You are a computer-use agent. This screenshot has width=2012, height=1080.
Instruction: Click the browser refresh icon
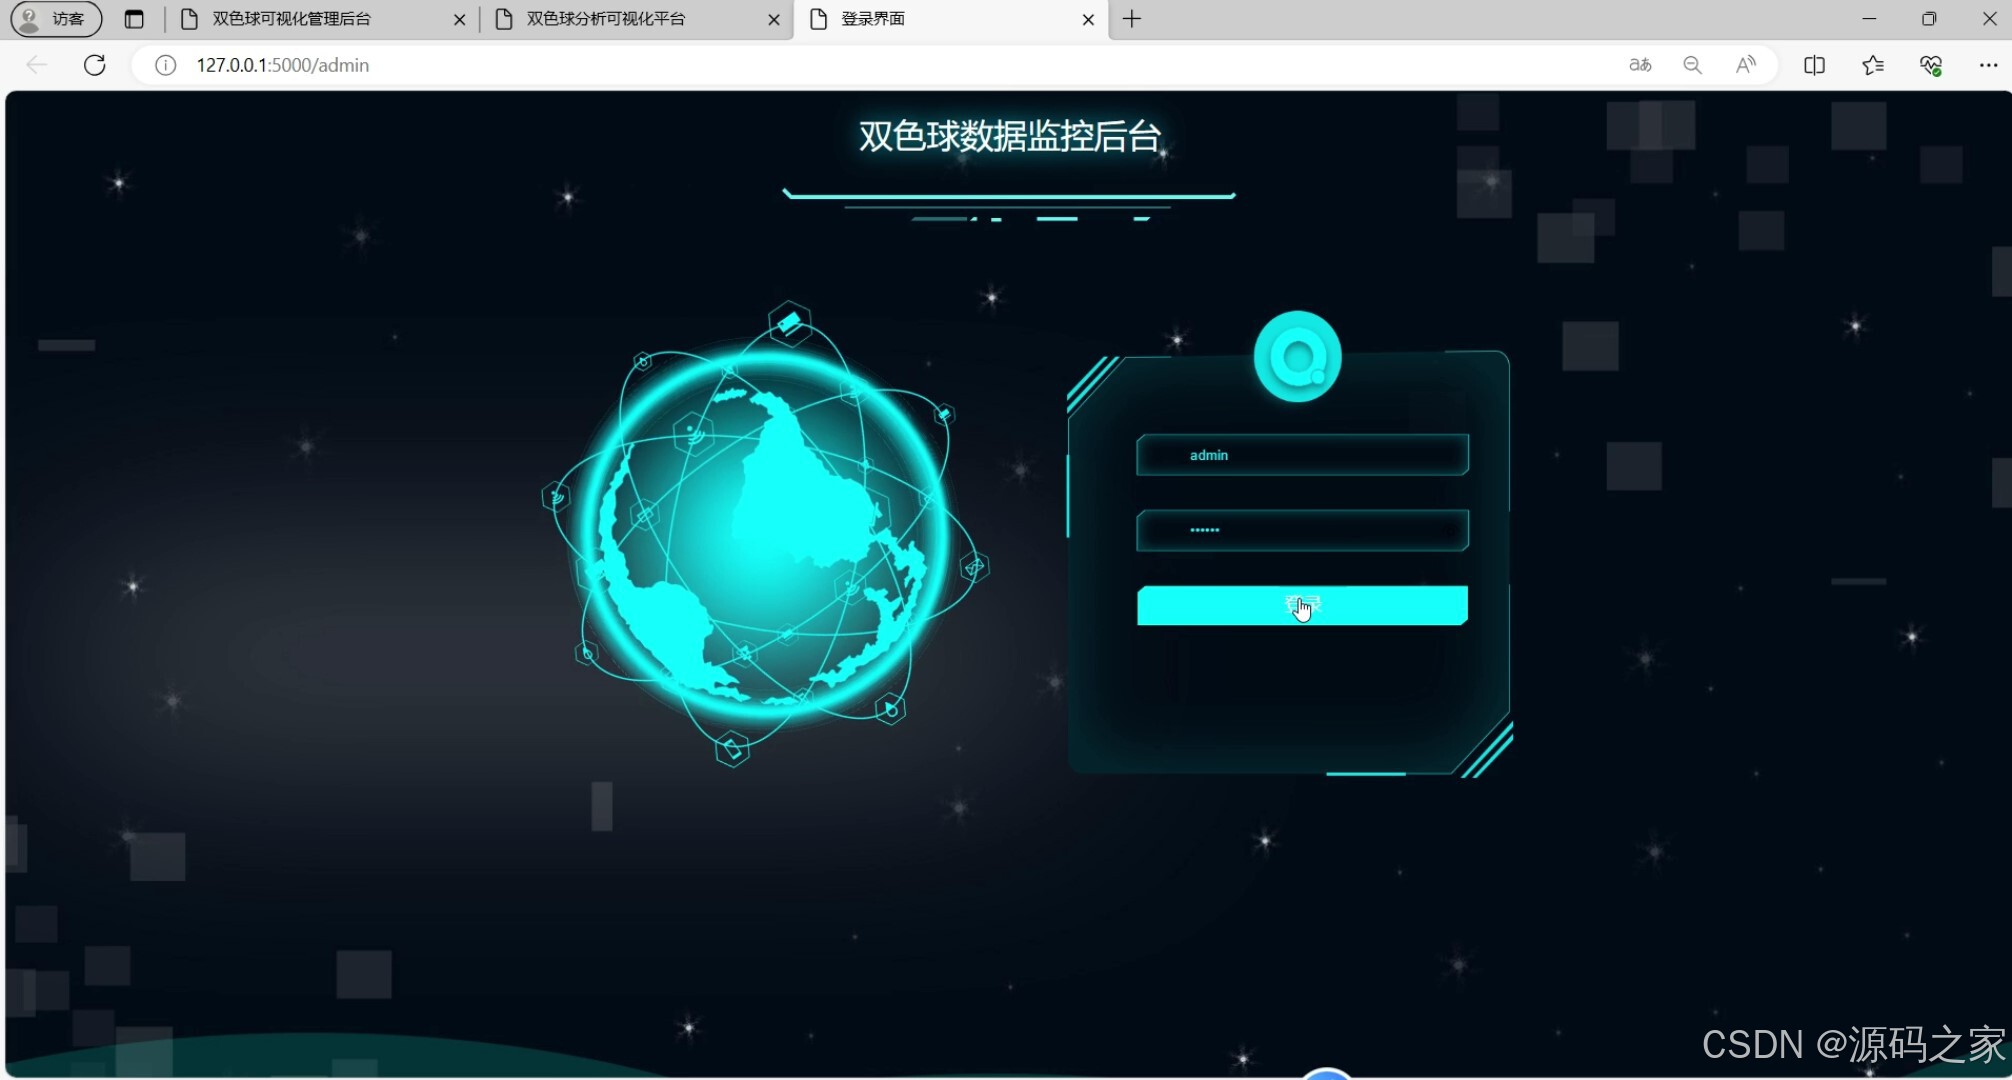95,65
